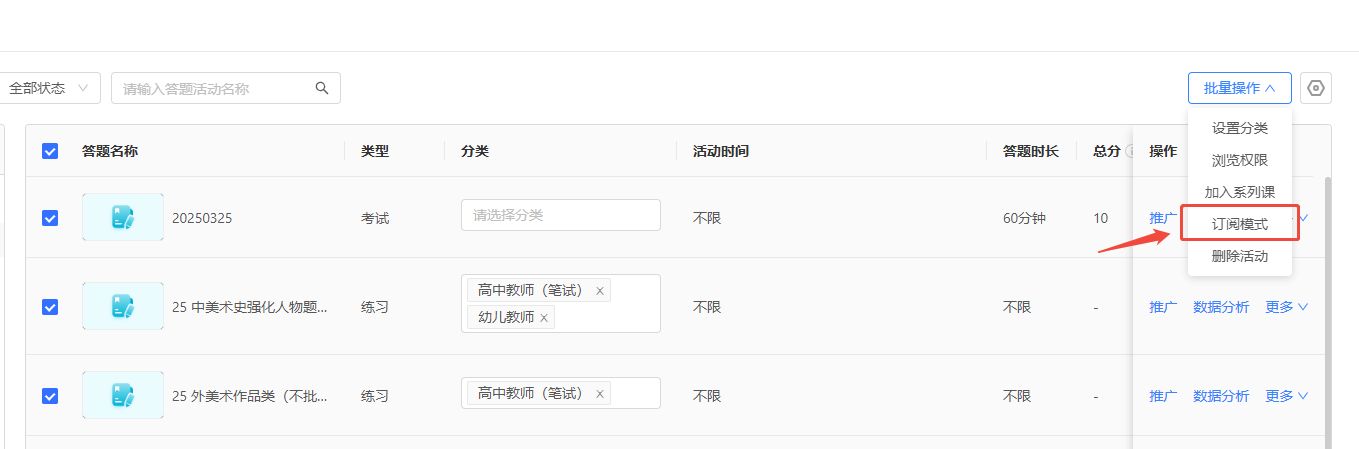The width and height of the screenshot is (1359, 449).
Task: Click the search magnifier icon
Action: 322,88
